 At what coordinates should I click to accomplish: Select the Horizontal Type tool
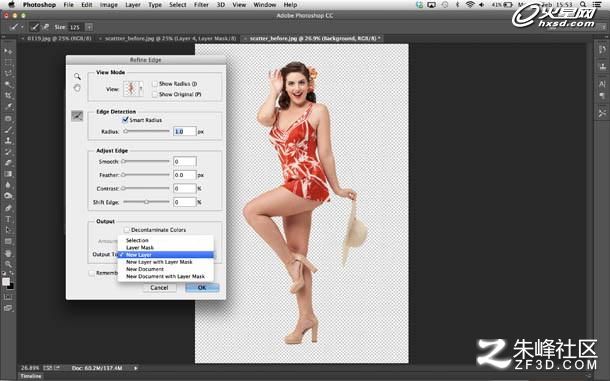(8, 219)
